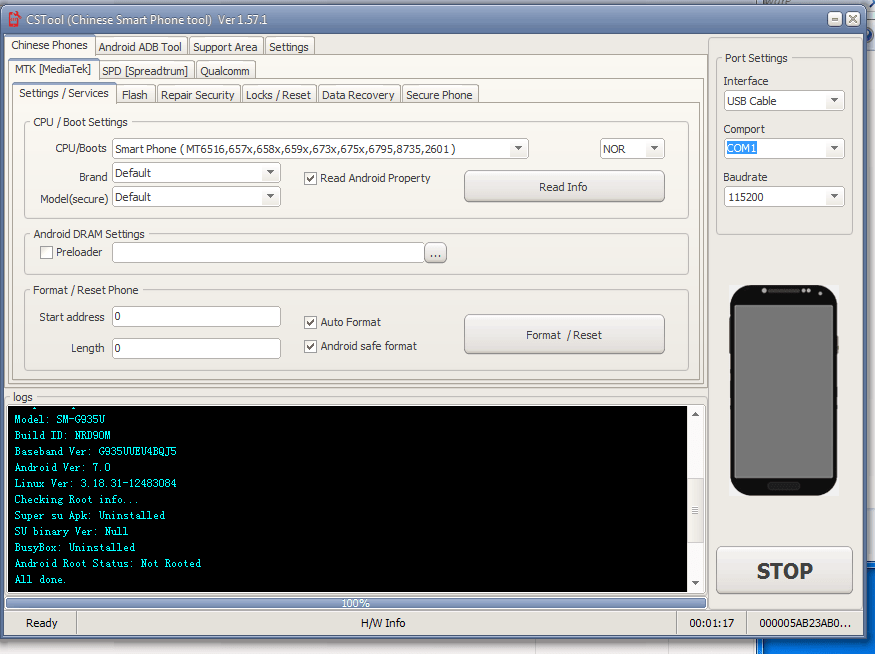
Task: Open the Brand dropdown
Action: click(x=270, y=172)
